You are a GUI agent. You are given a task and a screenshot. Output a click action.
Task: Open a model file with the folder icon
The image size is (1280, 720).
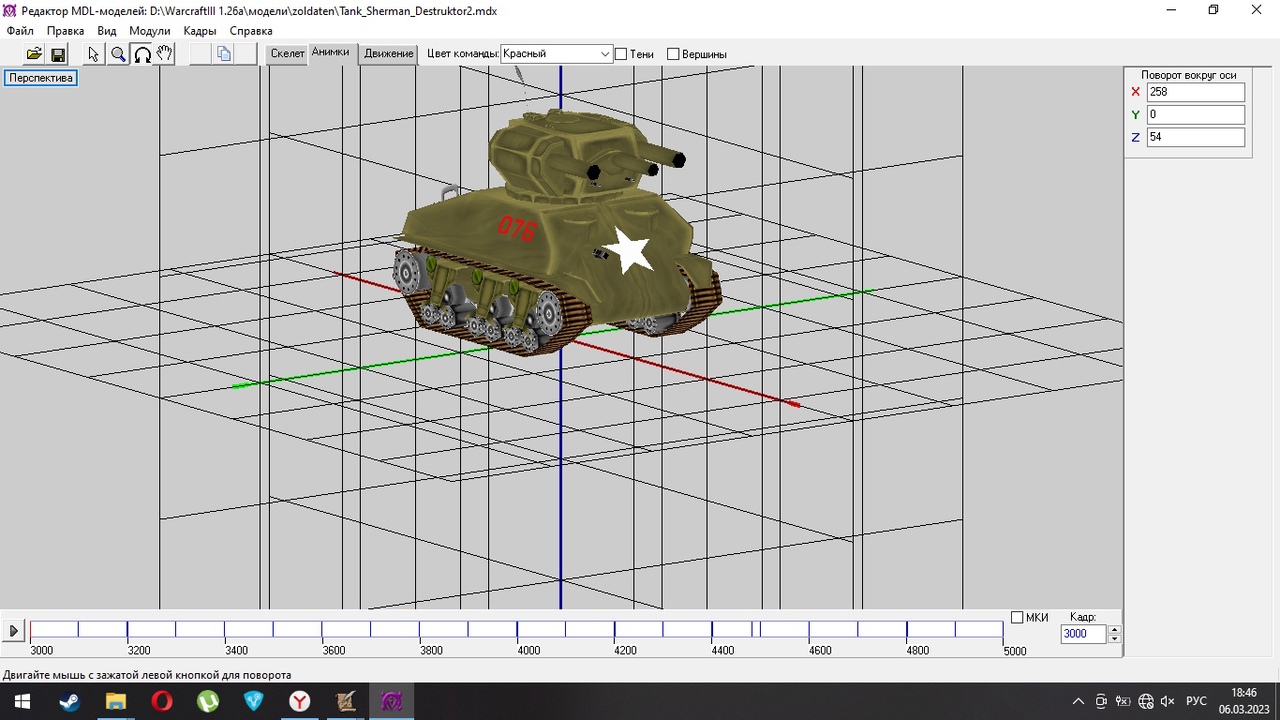pos(34,54)
